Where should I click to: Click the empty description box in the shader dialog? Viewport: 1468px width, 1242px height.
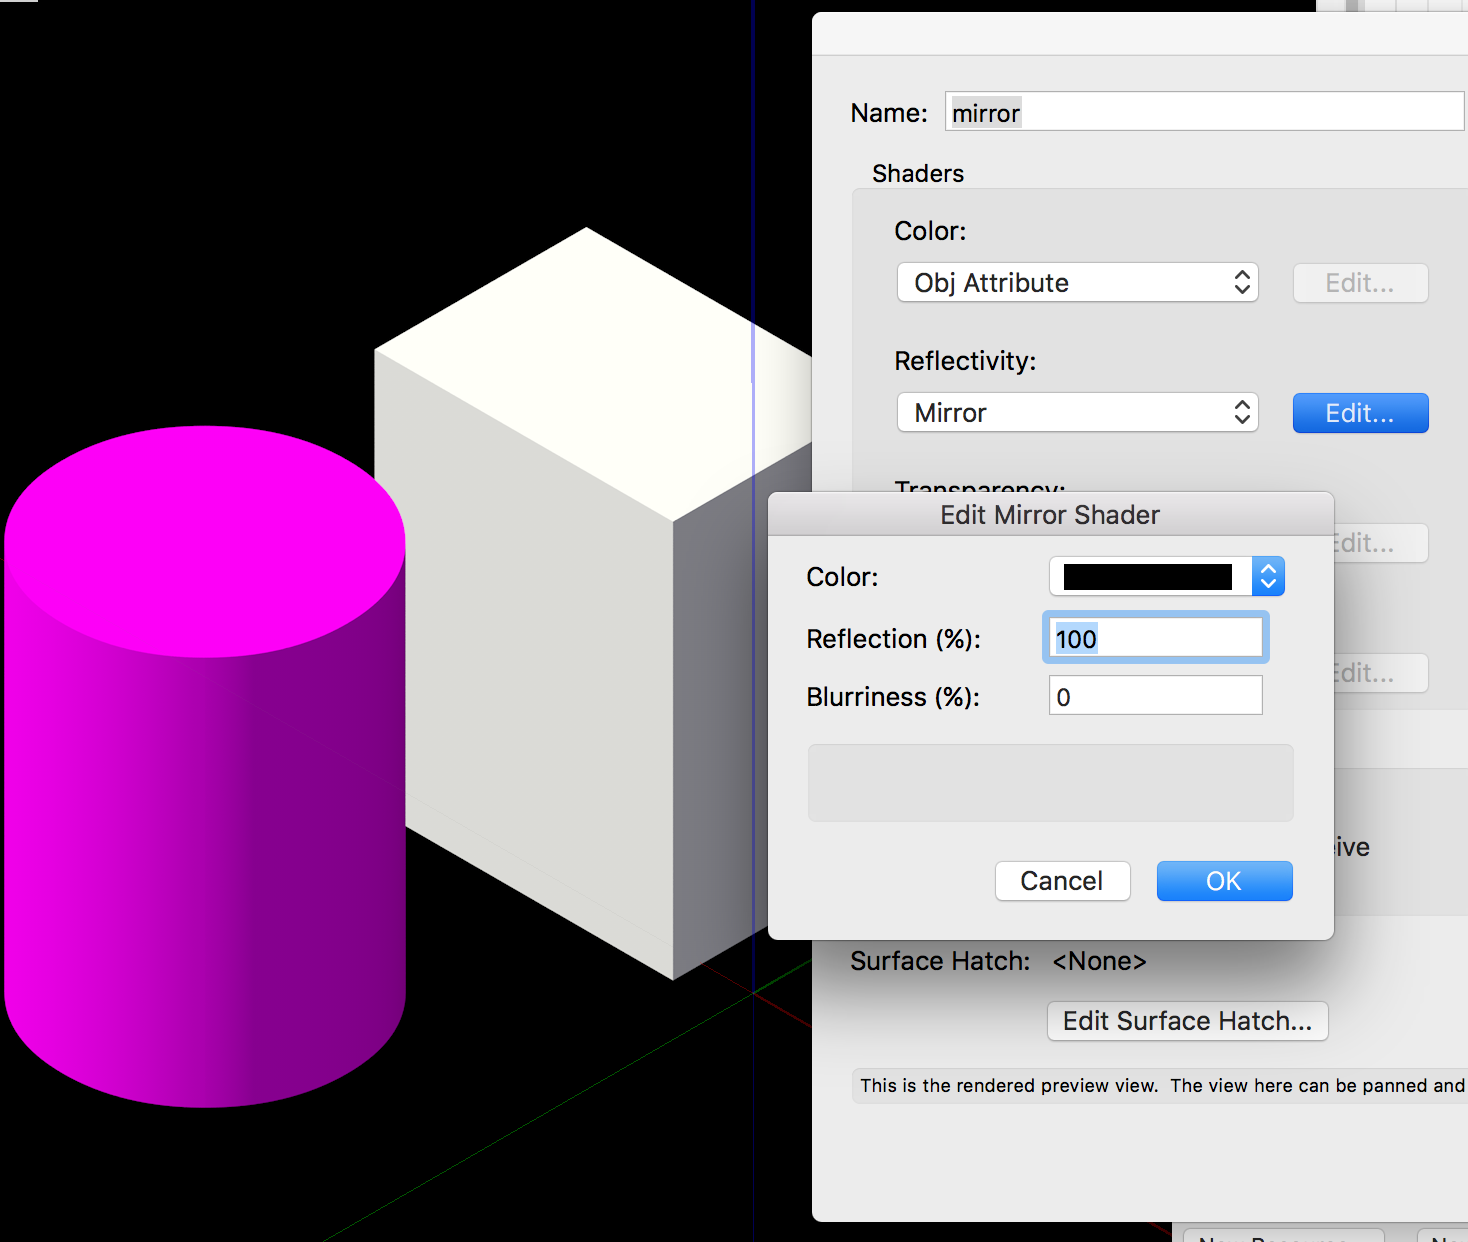coord(1050,783)
